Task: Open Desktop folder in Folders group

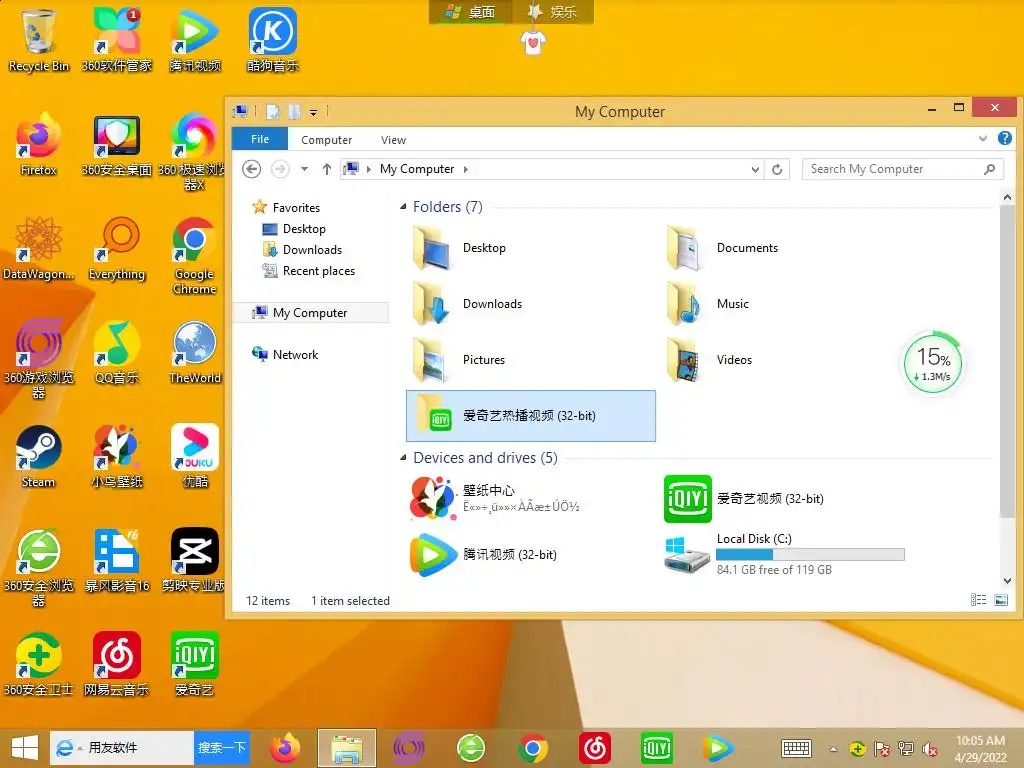Action: point(460,248)
